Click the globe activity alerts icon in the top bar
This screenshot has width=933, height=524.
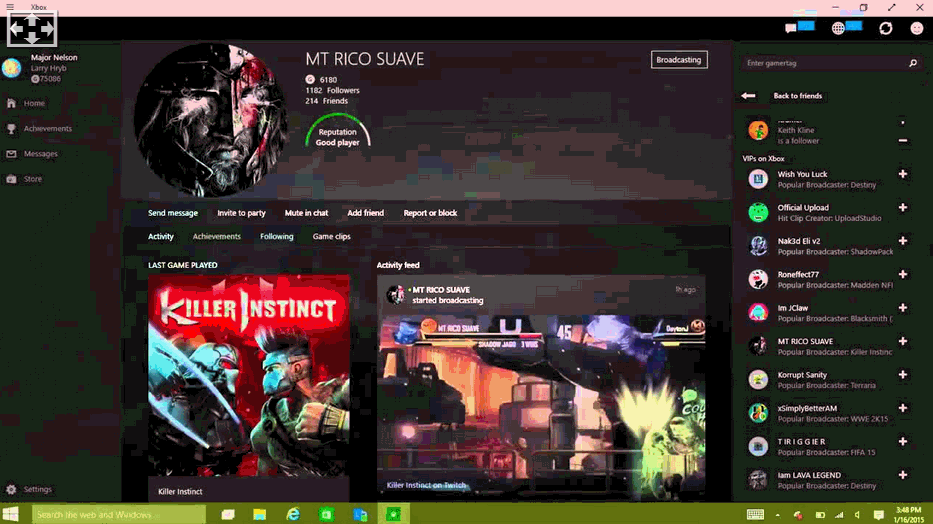tap(838, 28)
